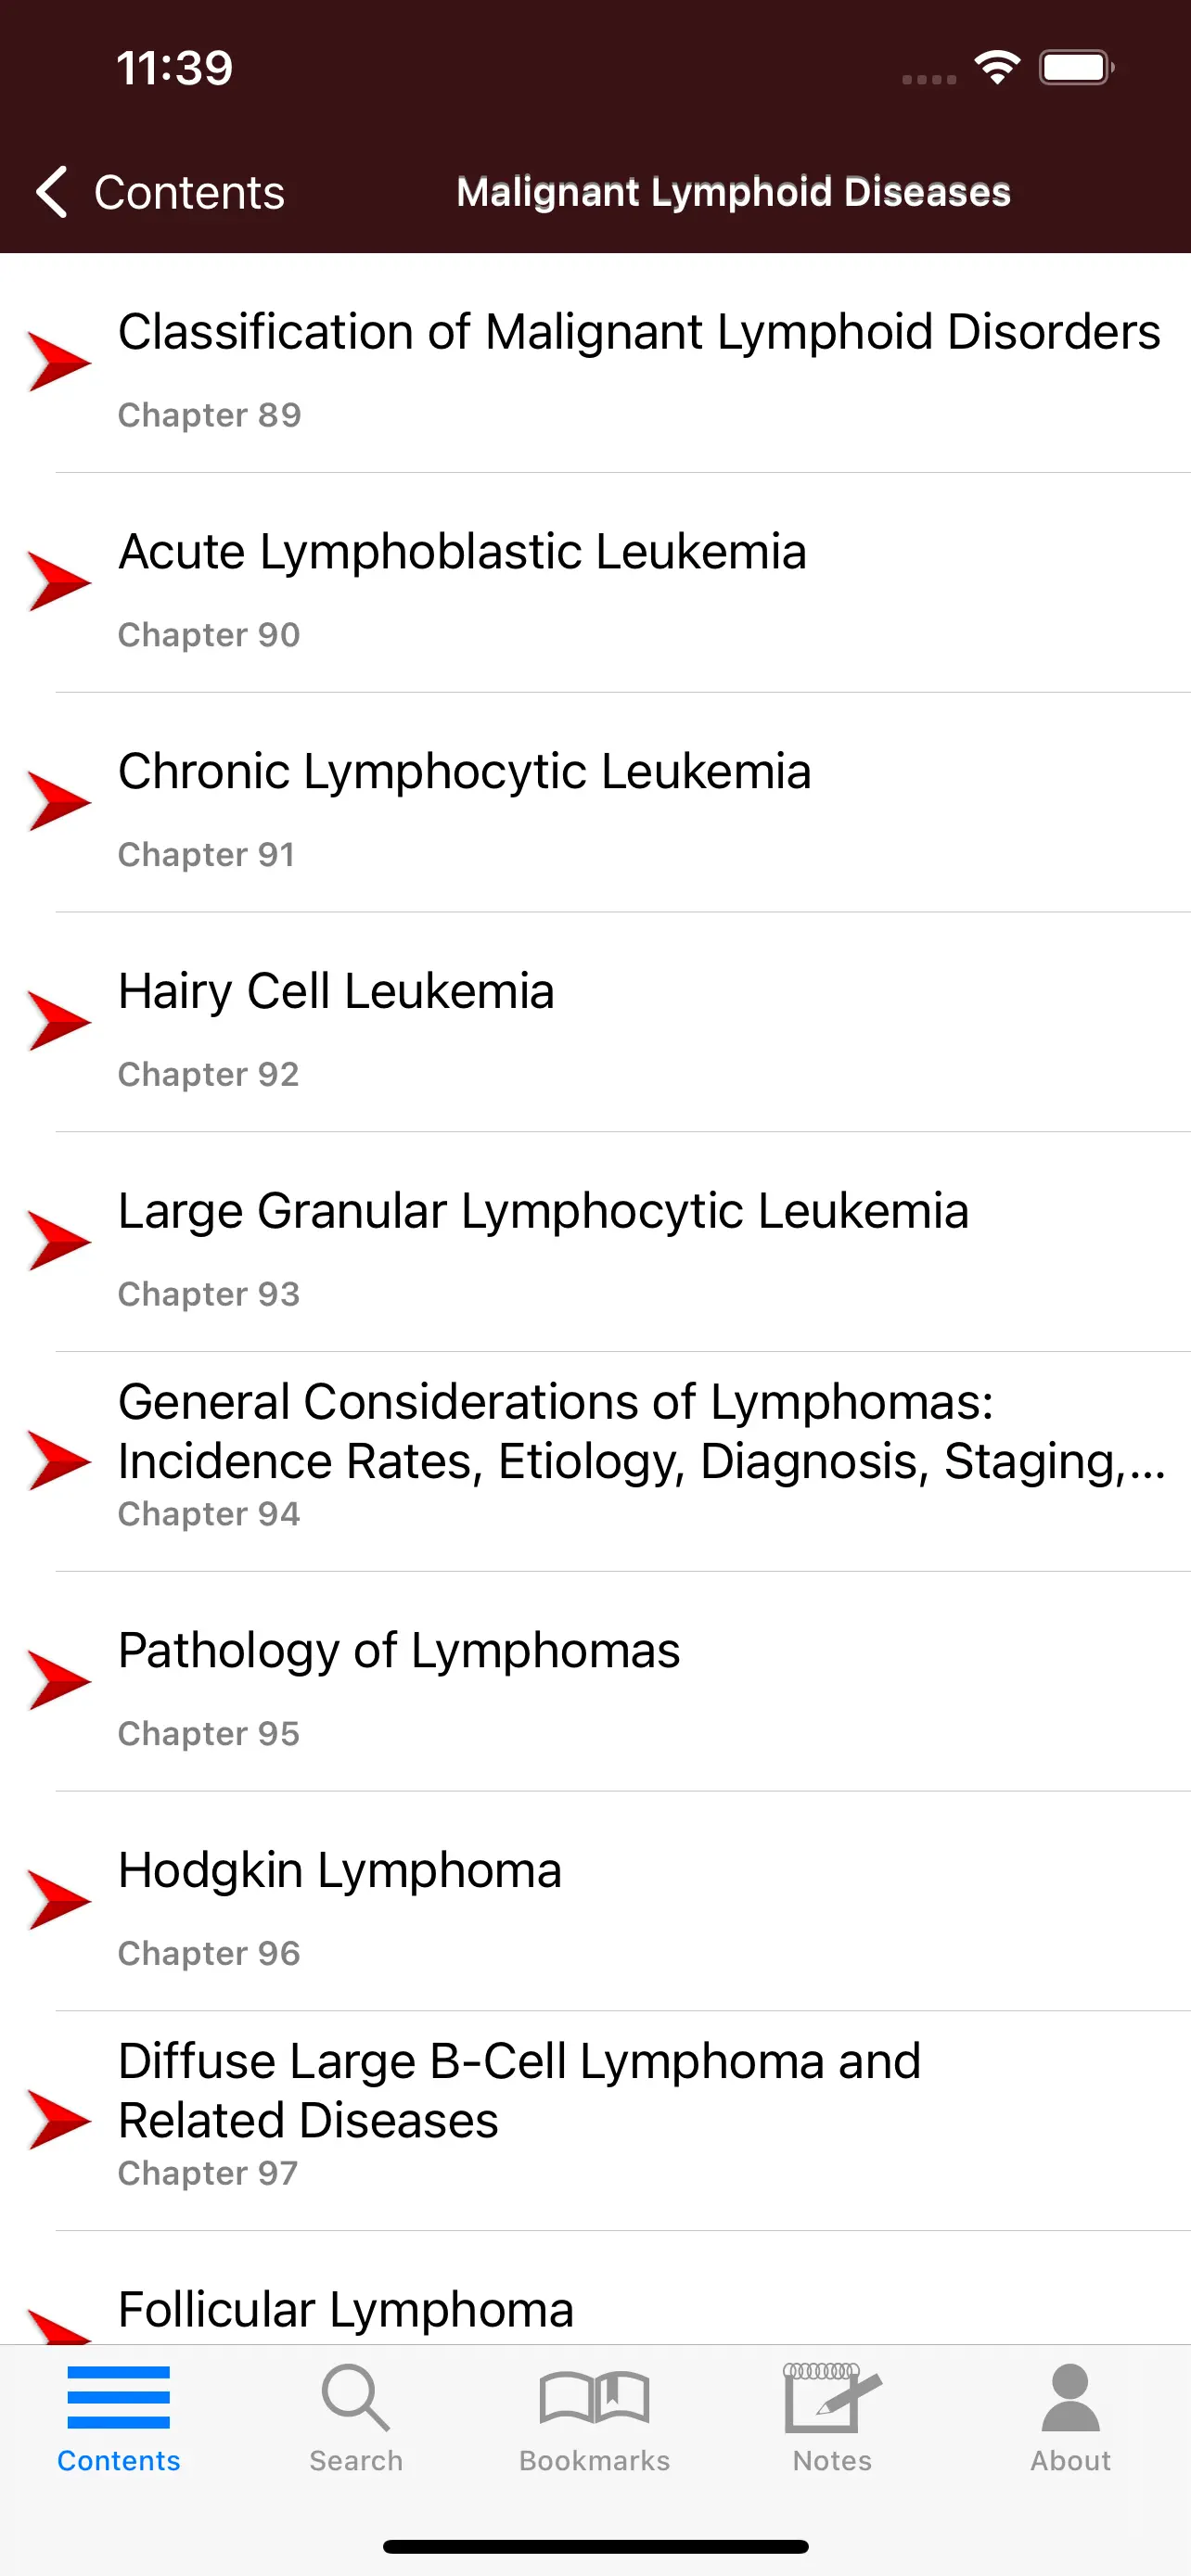Viewport: 1191px width, 2576px height.
Task: Expand Pathology of Lymphomas red arrow
Action: coord(59,1680)
